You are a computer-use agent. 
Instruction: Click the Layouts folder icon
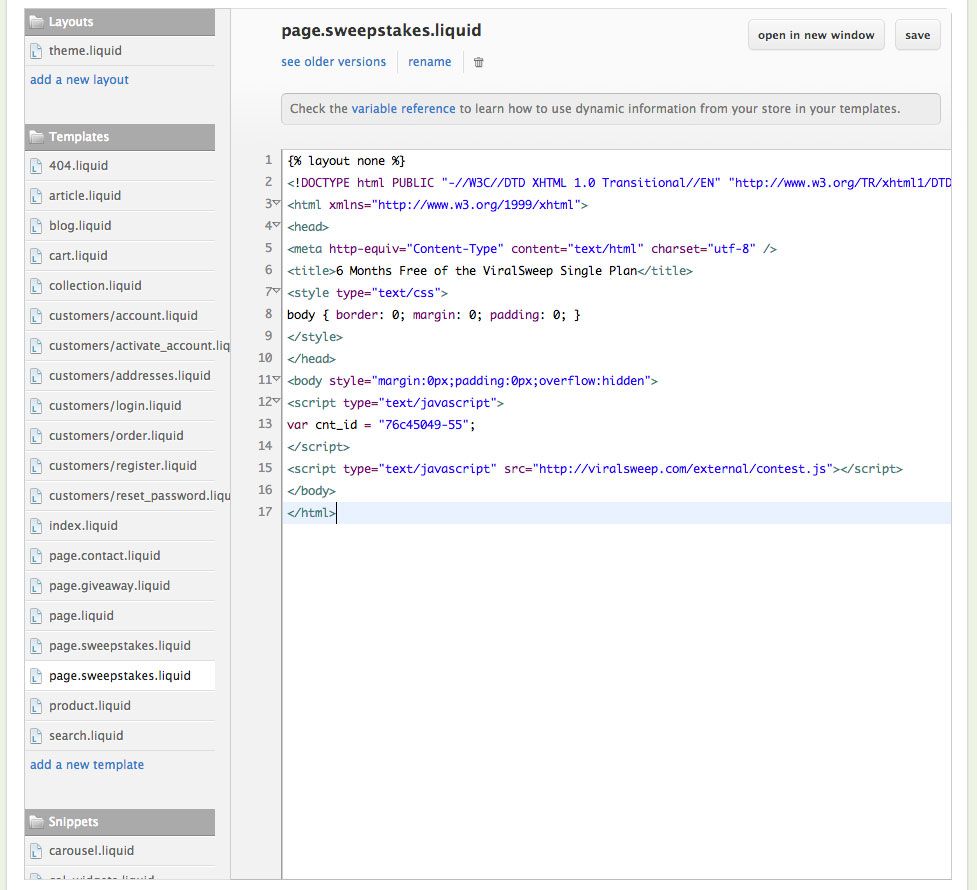pyautogui.click(x=37, y=22)
